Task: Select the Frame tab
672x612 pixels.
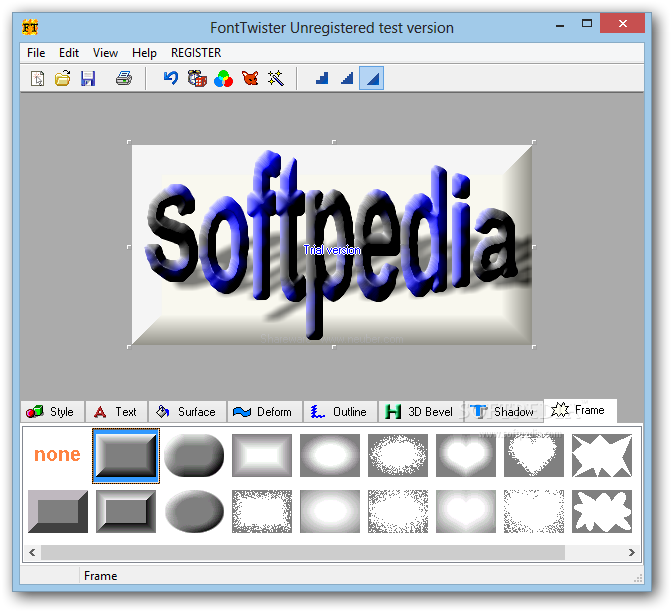Action: point(580,411)
